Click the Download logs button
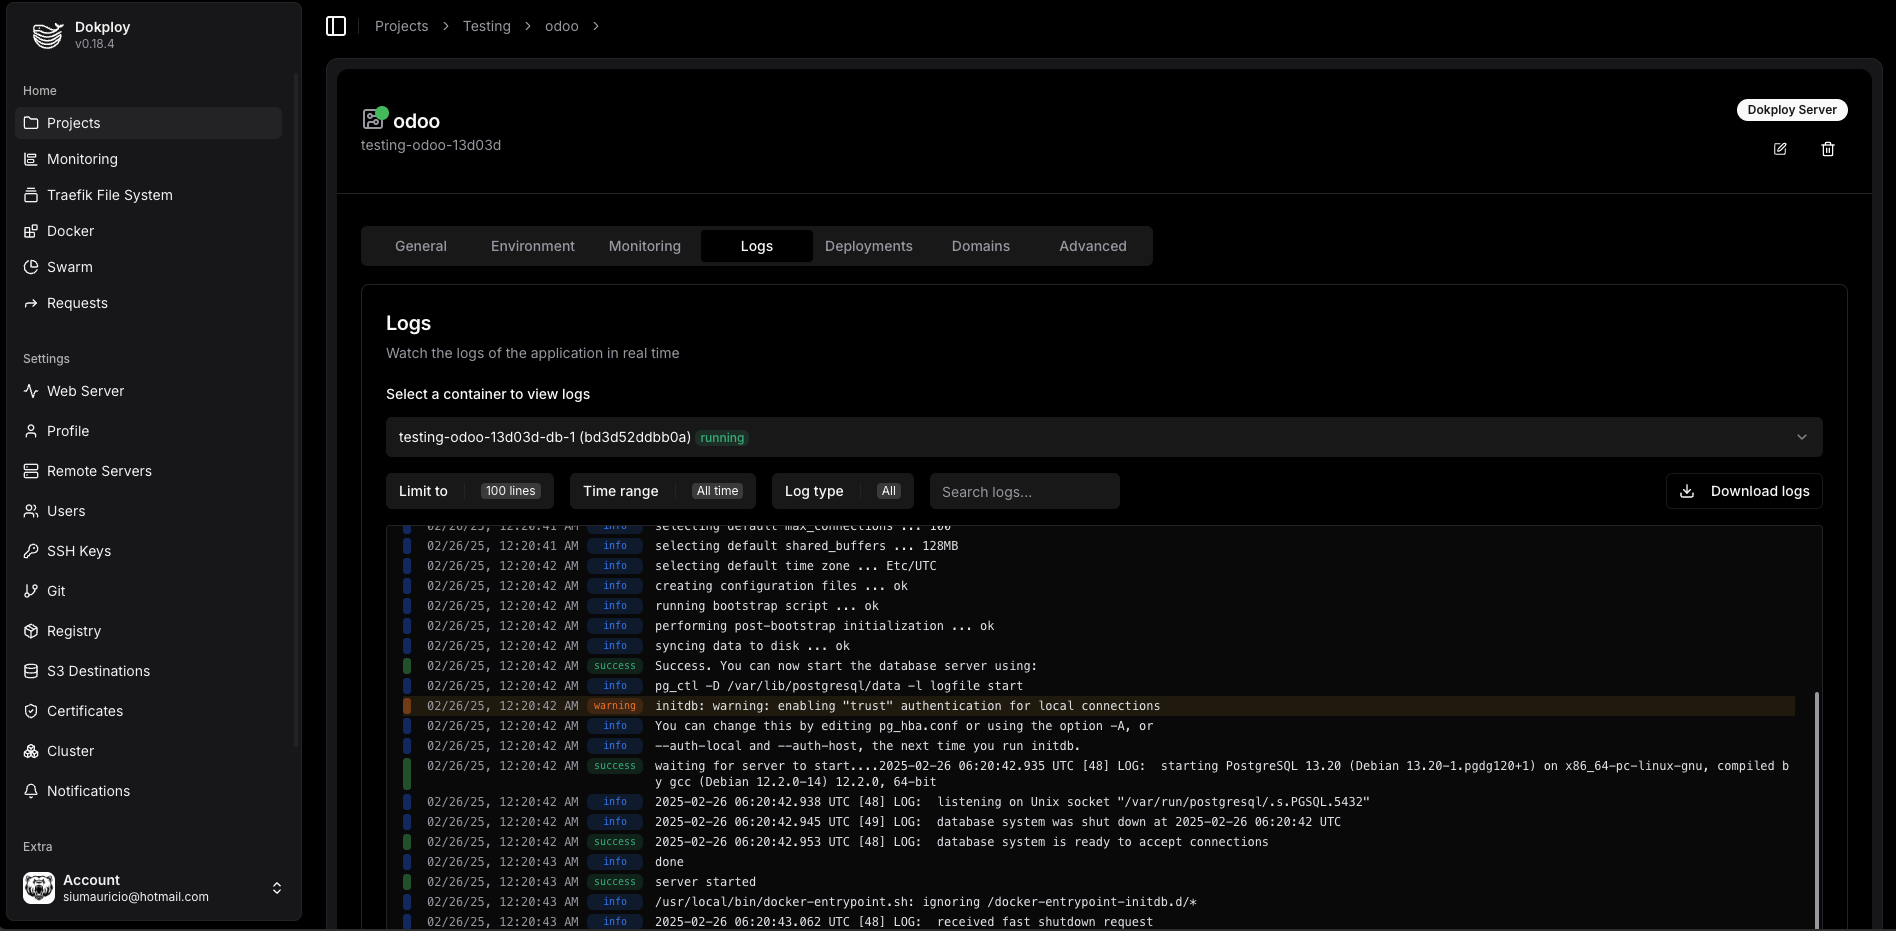 point(1744,491)
